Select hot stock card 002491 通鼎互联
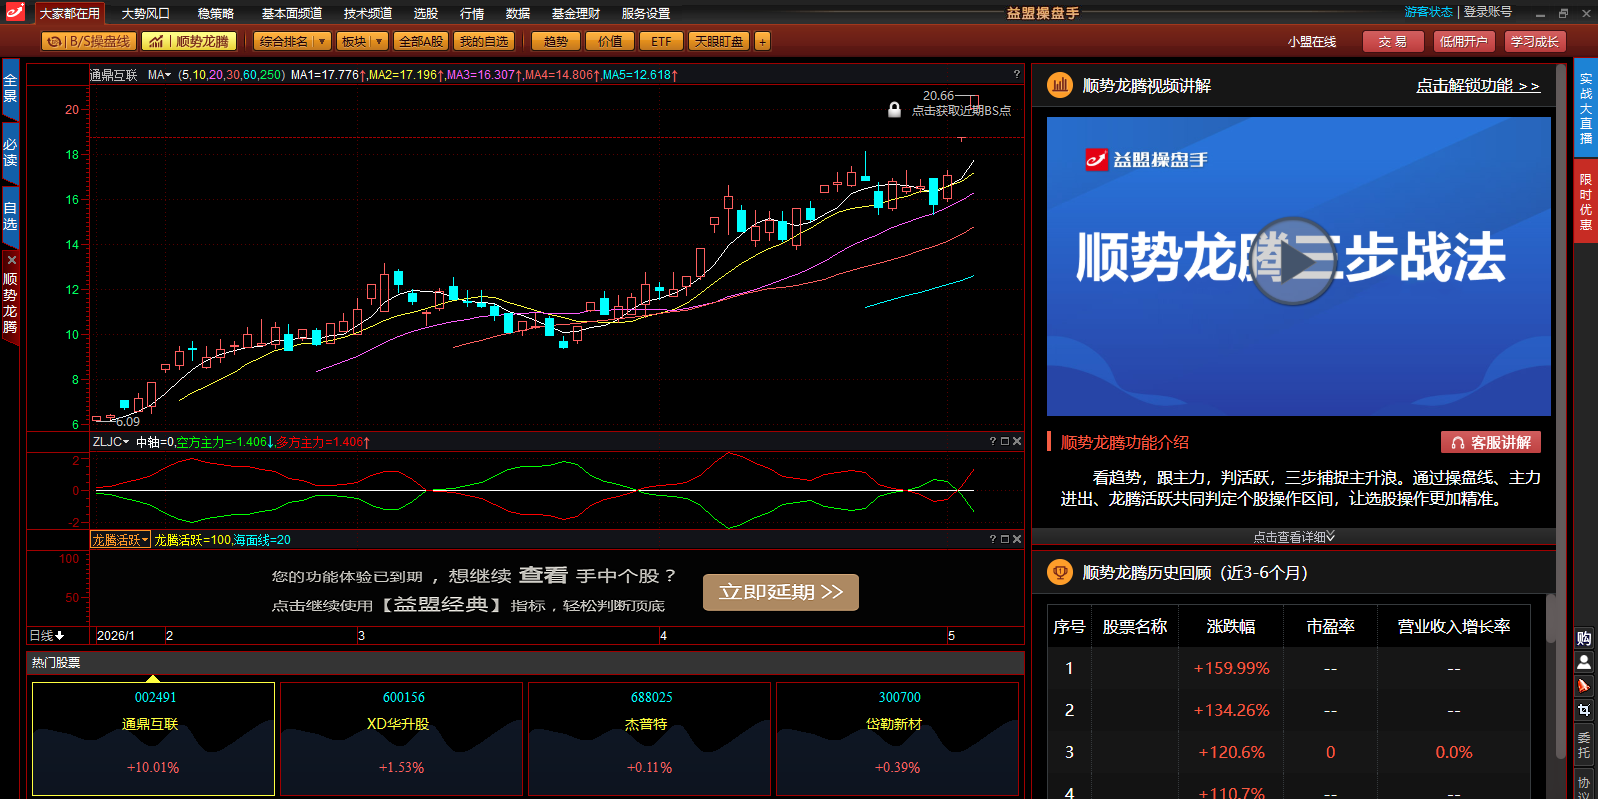This screenshot has width=1598, height=799. (153, 738)
